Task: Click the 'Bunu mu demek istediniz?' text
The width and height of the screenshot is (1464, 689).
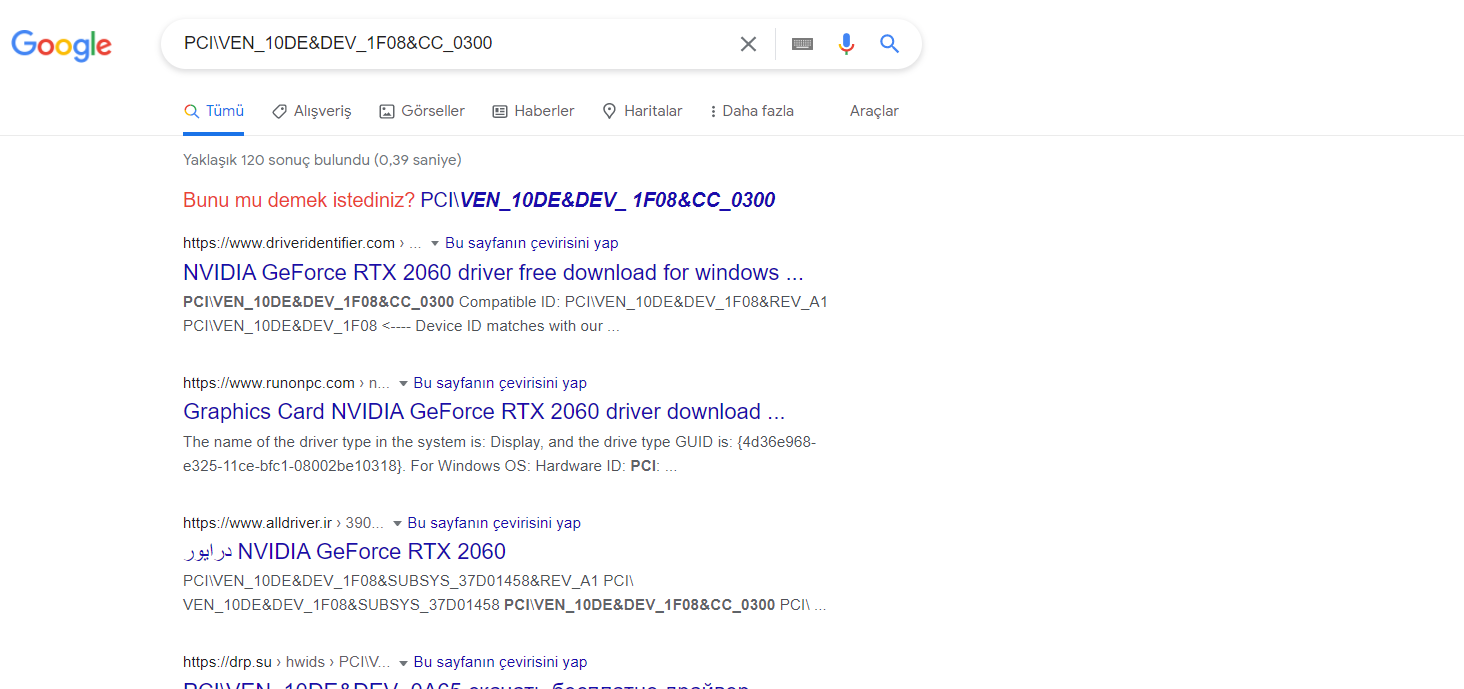Action: [299, 200]
